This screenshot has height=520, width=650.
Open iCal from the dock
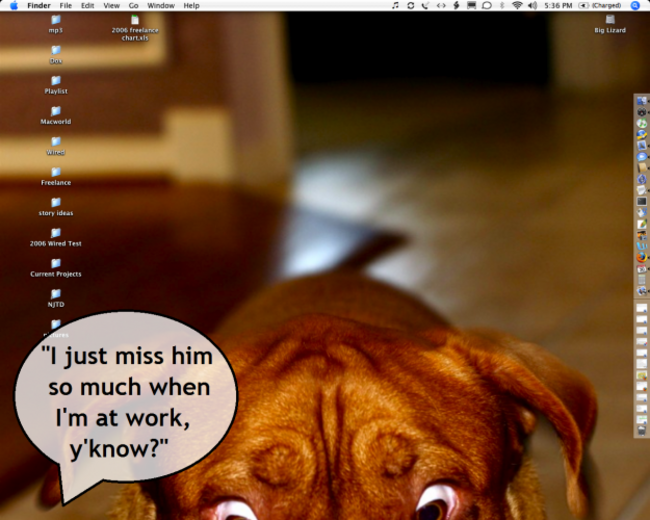pos(642,268)
